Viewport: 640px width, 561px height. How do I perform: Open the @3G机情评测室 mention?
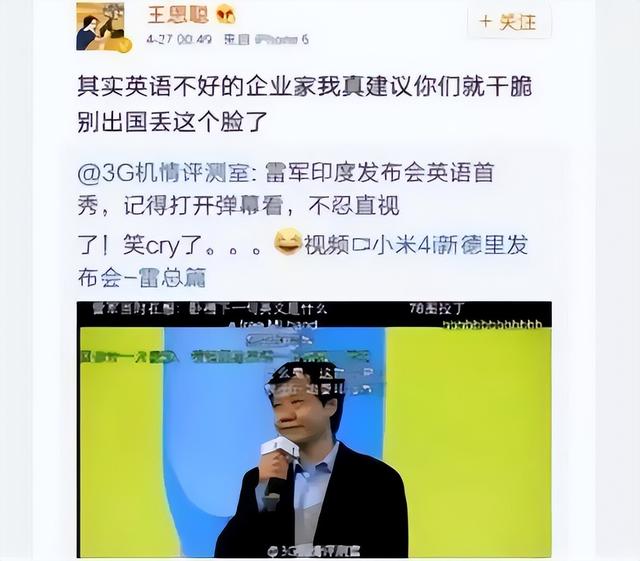pyautogui.click(x=163, y=173)
